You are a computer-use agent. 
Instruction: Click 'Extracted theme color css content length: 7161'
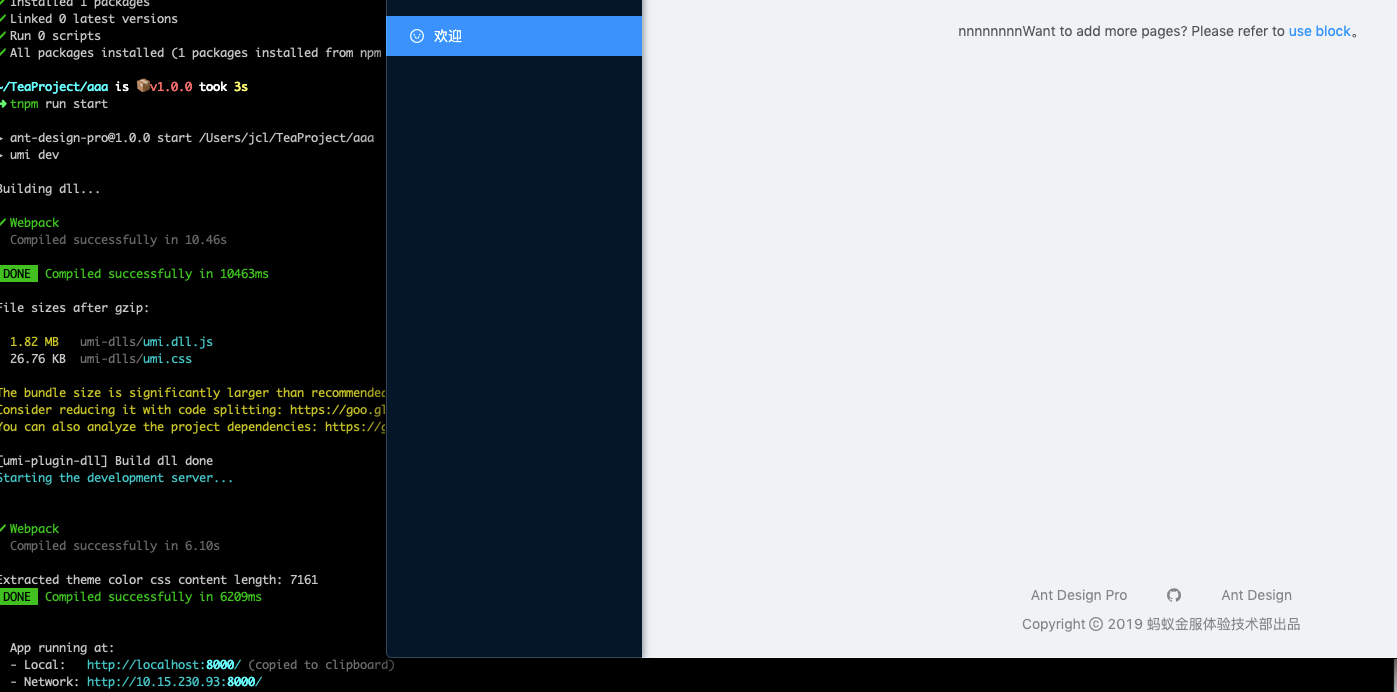(x=158, y=580)
